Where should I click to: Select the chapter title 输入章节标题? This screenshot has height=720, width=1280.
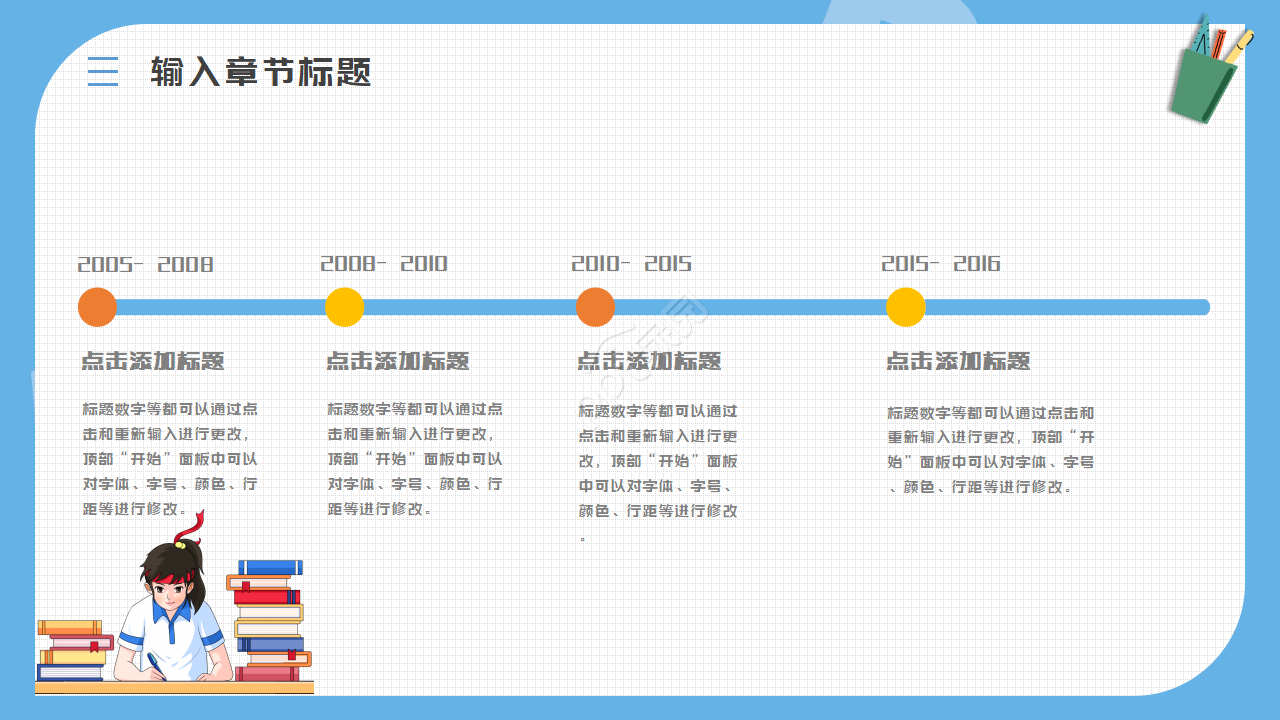[x=261, y=72]
